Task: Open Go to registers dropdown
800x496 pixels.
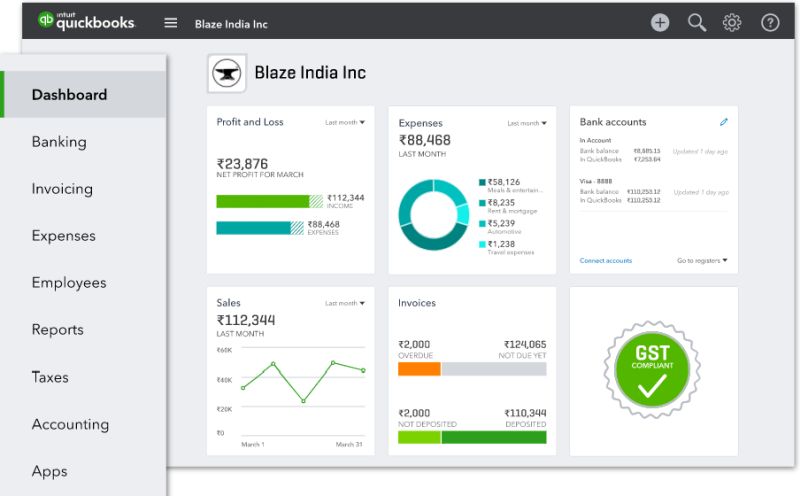Action: [702, 260]
